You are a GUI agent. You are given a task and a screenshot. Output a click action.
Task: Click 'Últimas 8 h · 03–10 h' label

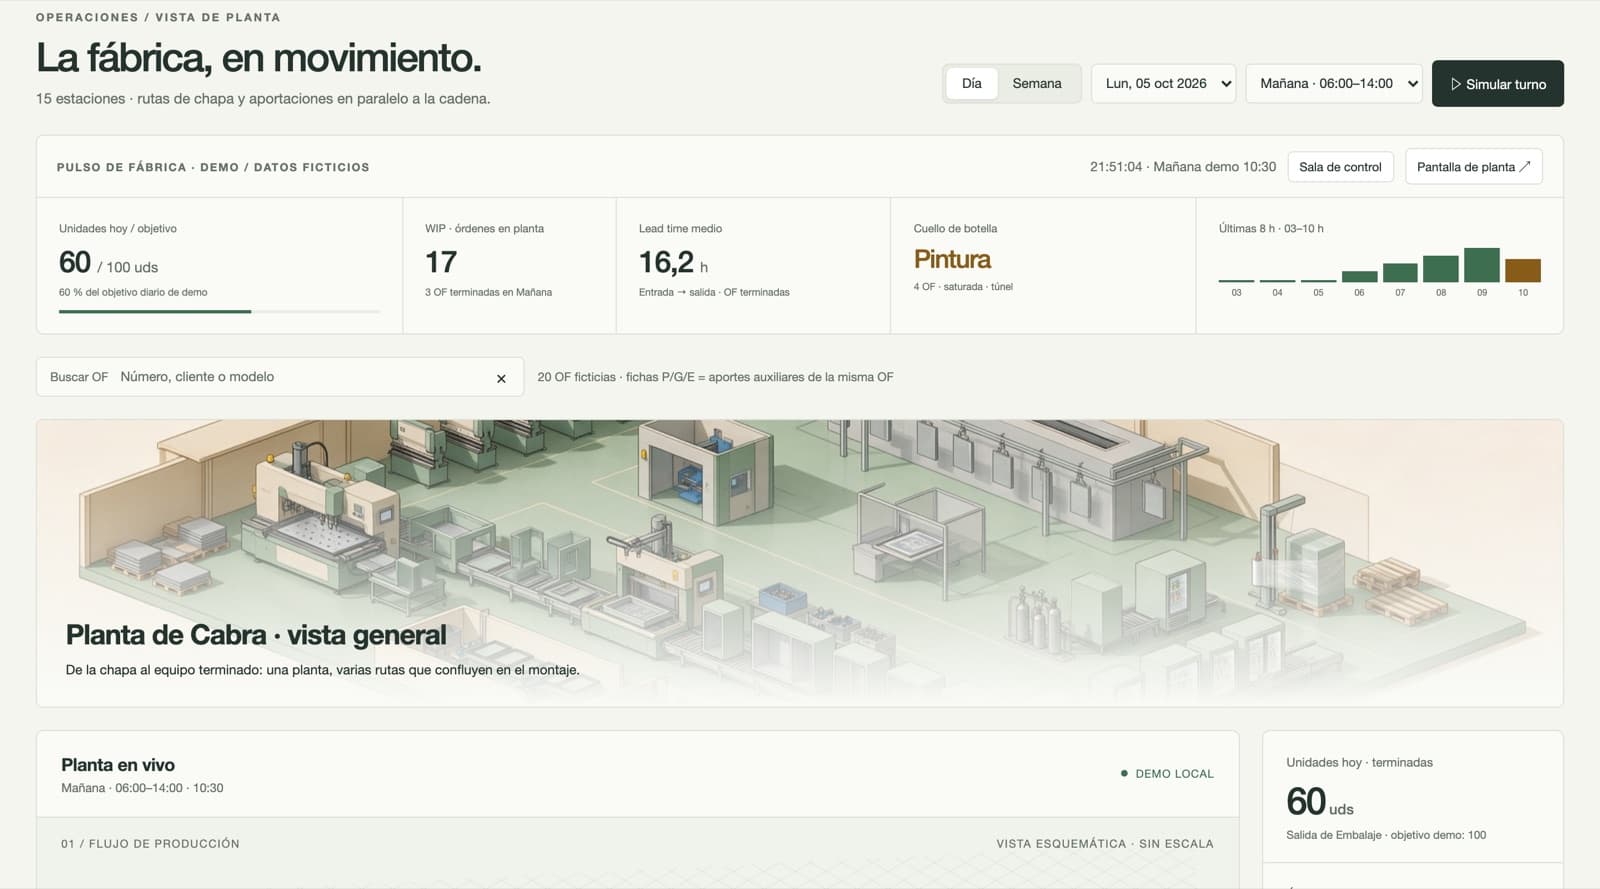point(1271,229)
